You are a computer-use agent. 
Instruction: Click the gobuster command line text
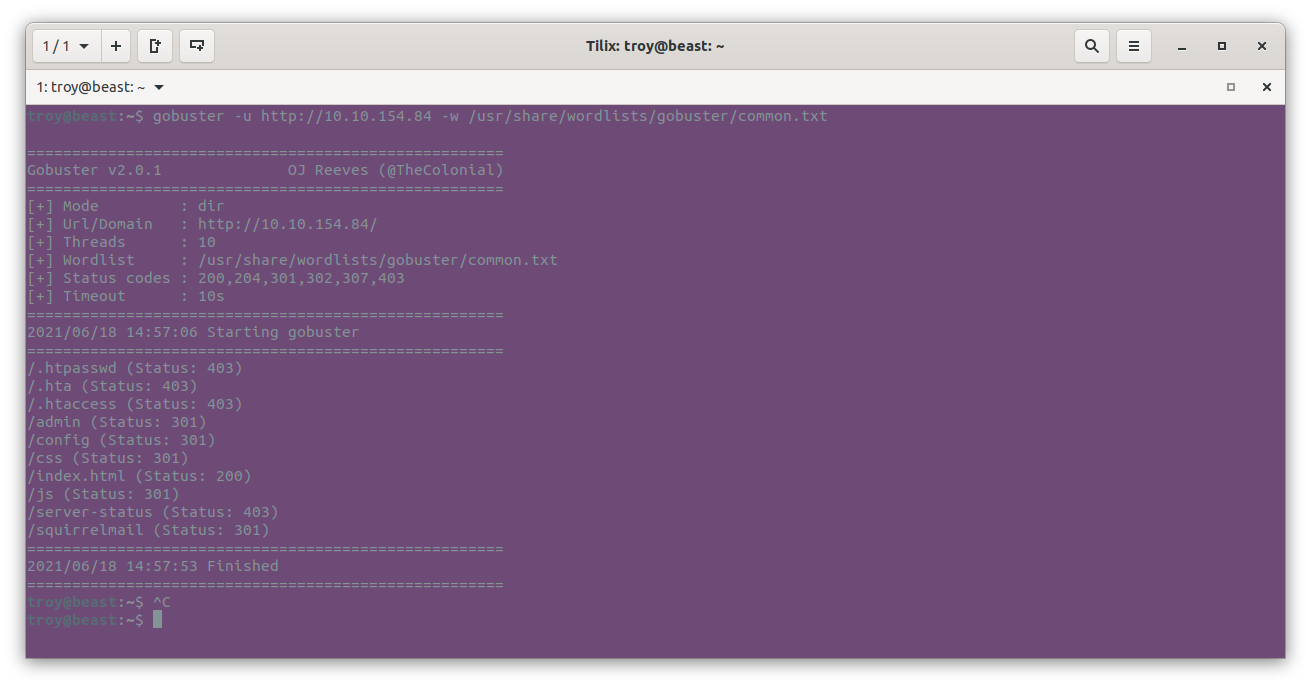coord(490,116)
